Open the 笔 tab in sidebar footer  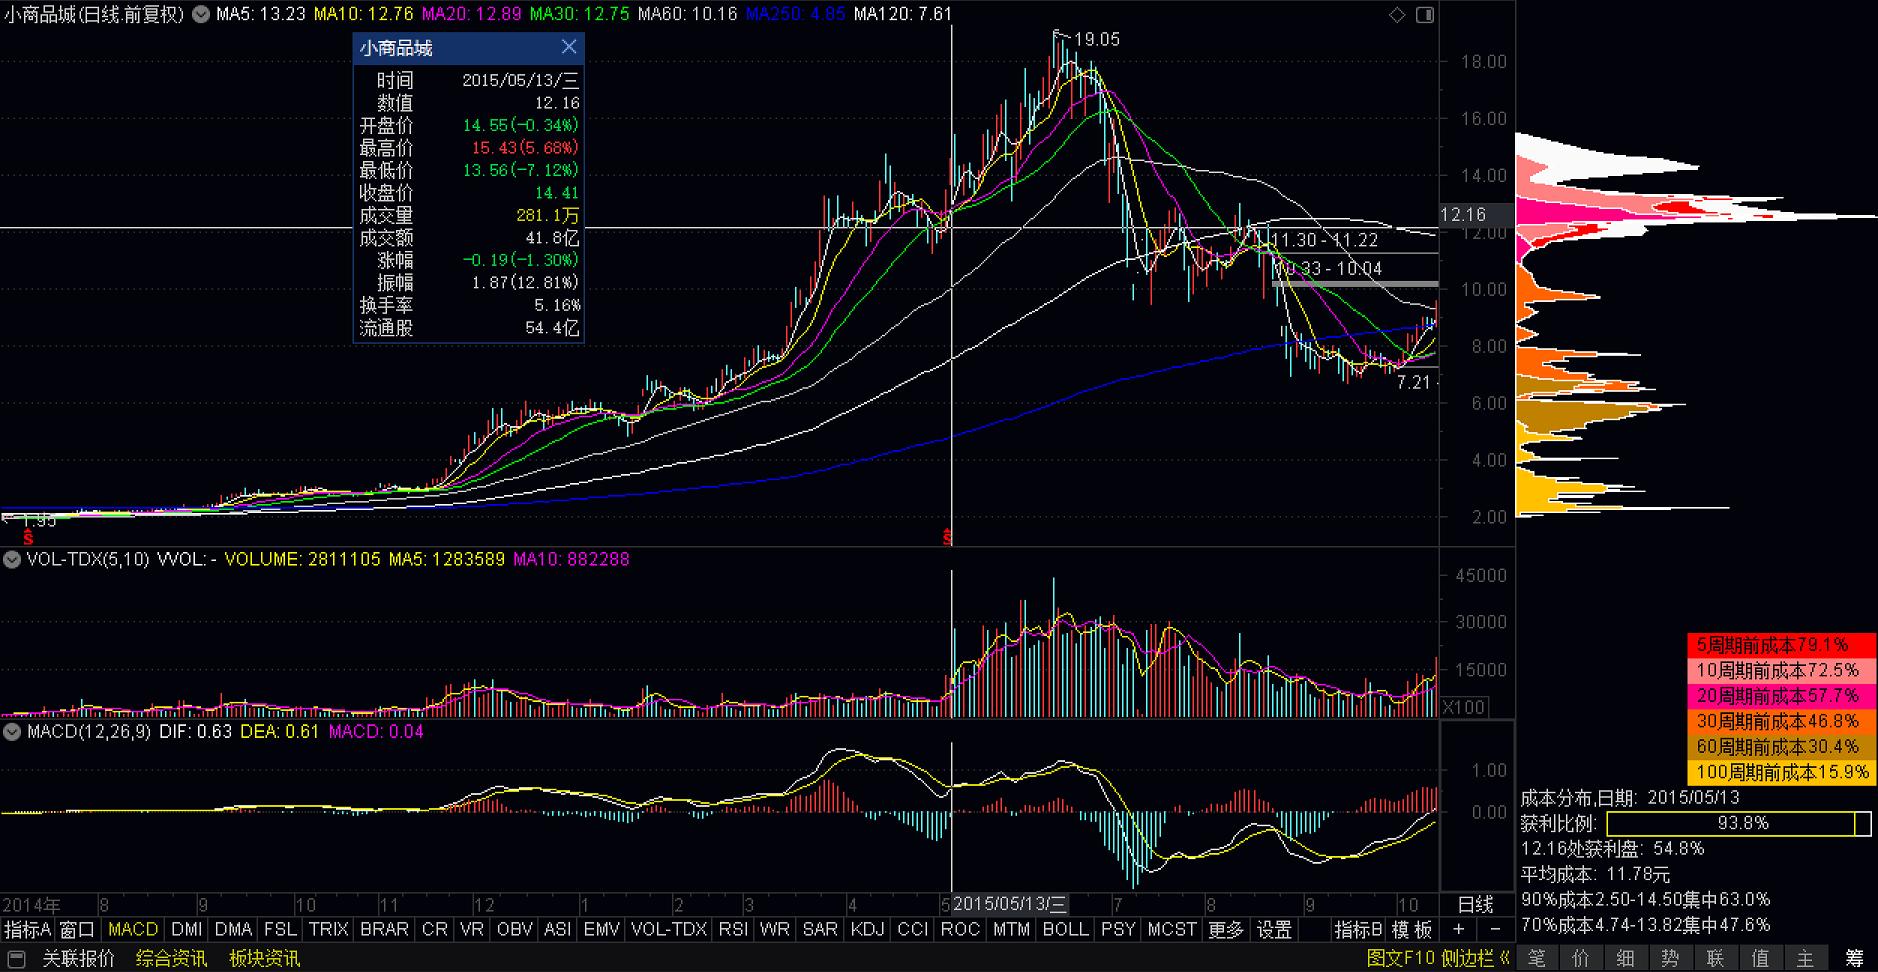tap(1537, 958)
